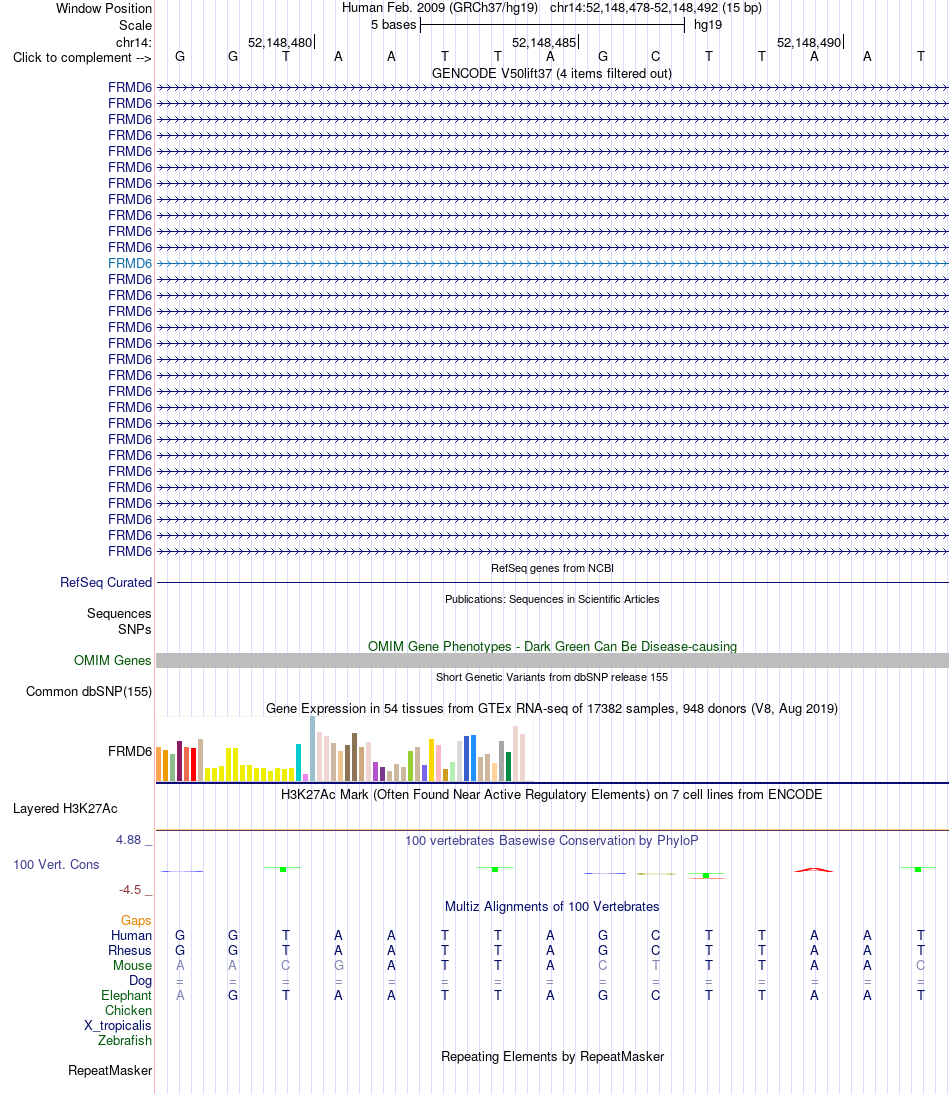Click the 'OMIM Genes' track label
Viewport: 950px width, 1094px height.
coord(113,660)
